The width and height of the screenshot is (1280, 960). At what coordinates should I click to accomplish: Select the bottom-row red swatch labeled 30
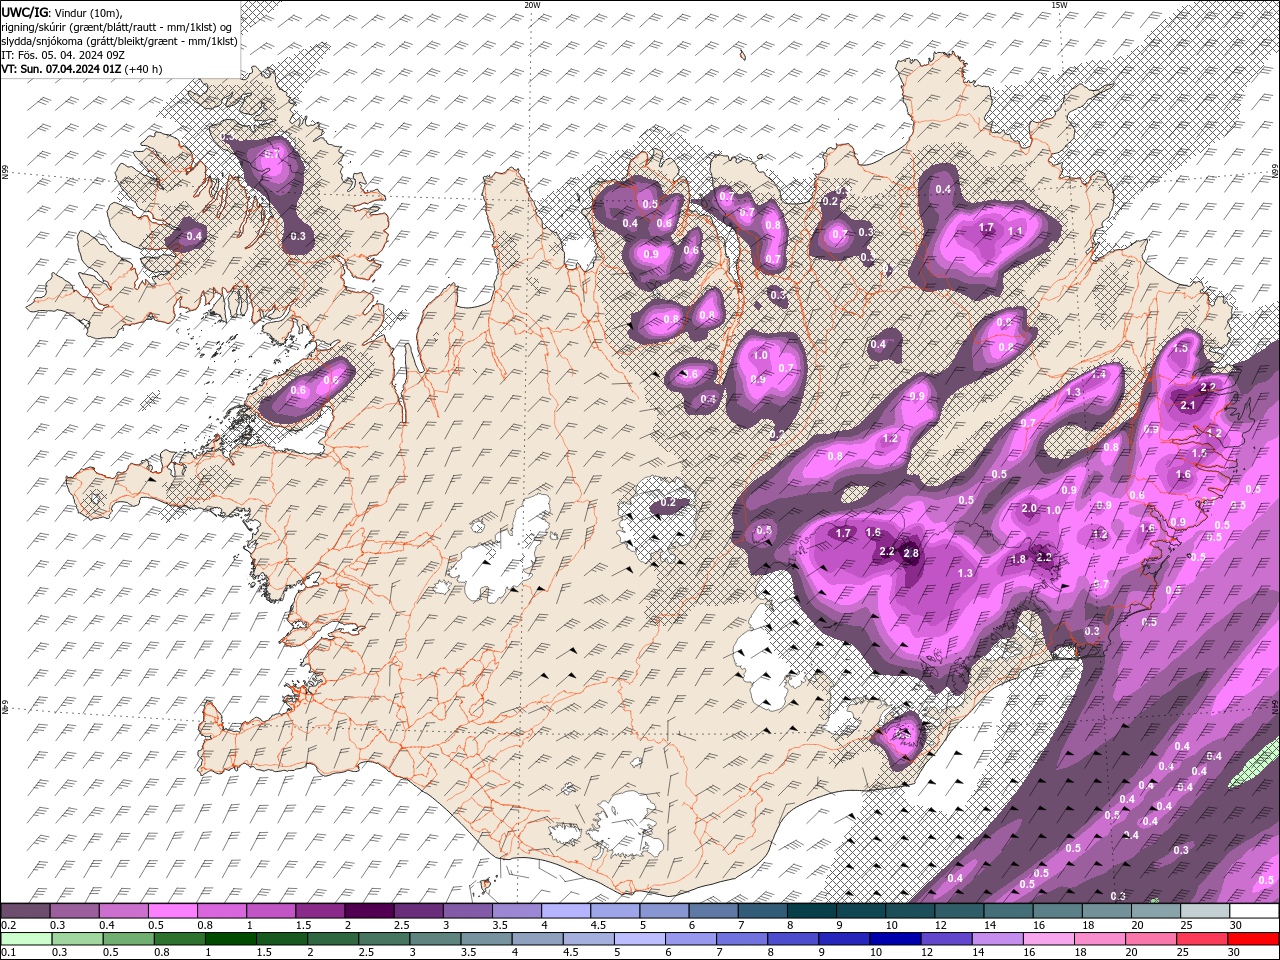coord(1252,939)
